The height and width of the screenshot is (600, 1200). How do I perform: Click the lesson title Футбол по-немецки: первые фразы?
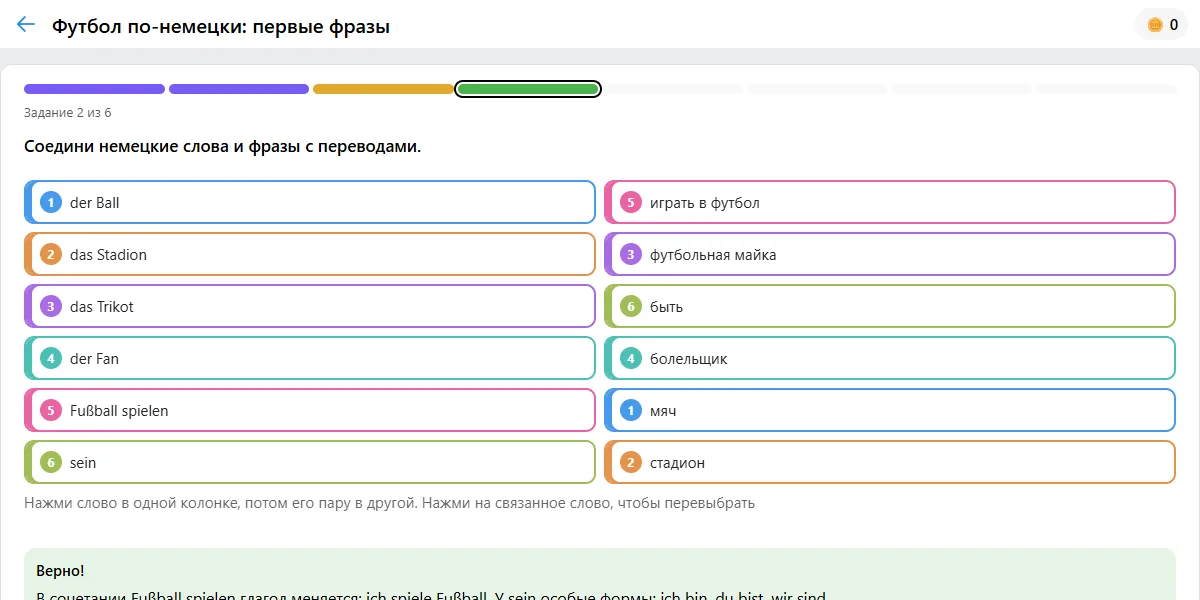[221, 26]
